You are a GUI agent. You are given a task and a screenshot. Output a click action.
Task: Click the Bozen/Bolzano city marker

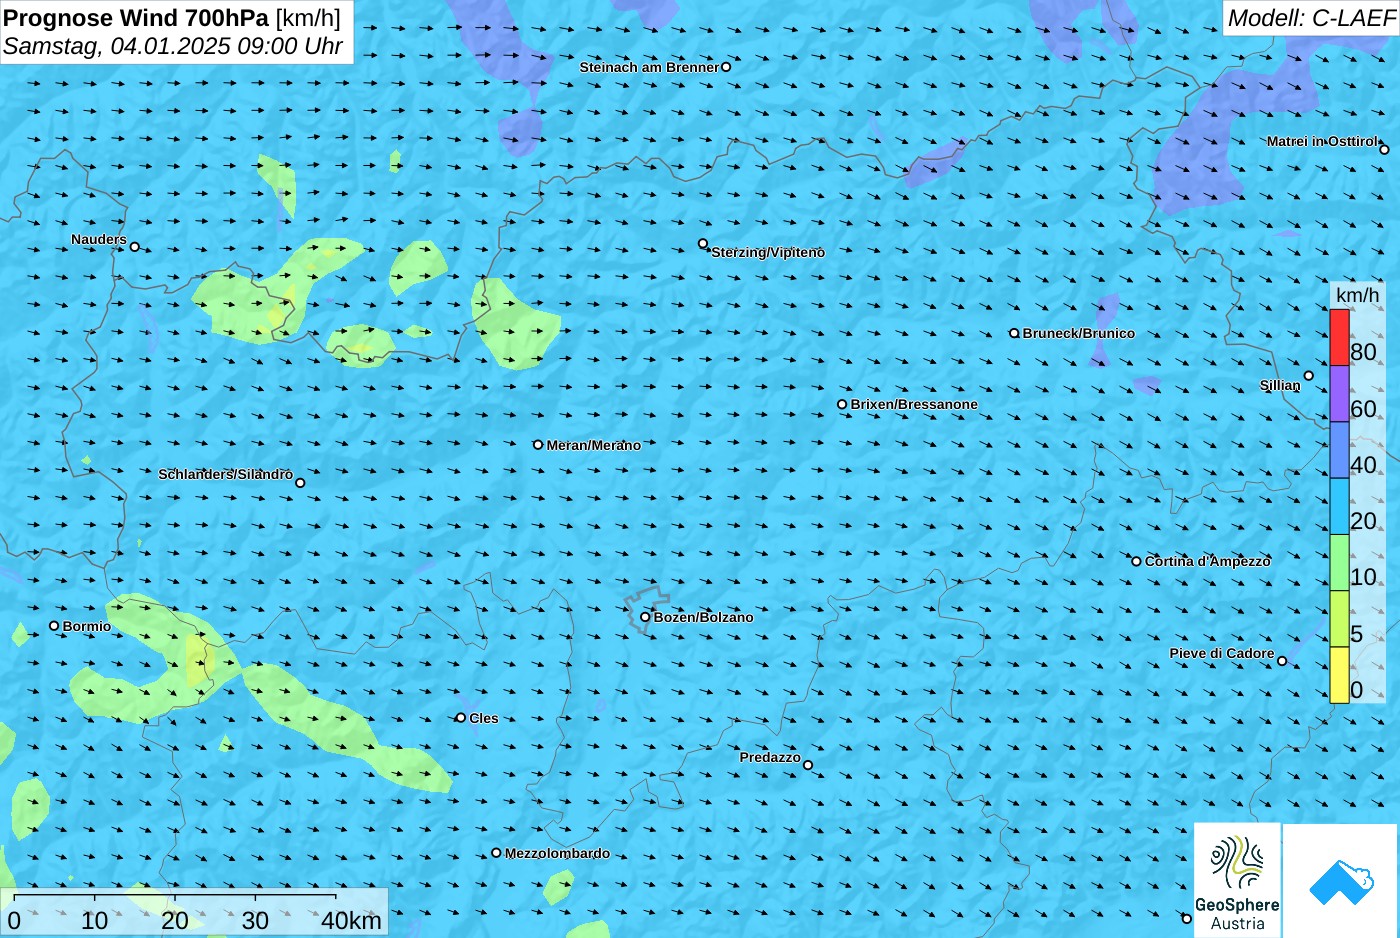(x=645, y=617)
